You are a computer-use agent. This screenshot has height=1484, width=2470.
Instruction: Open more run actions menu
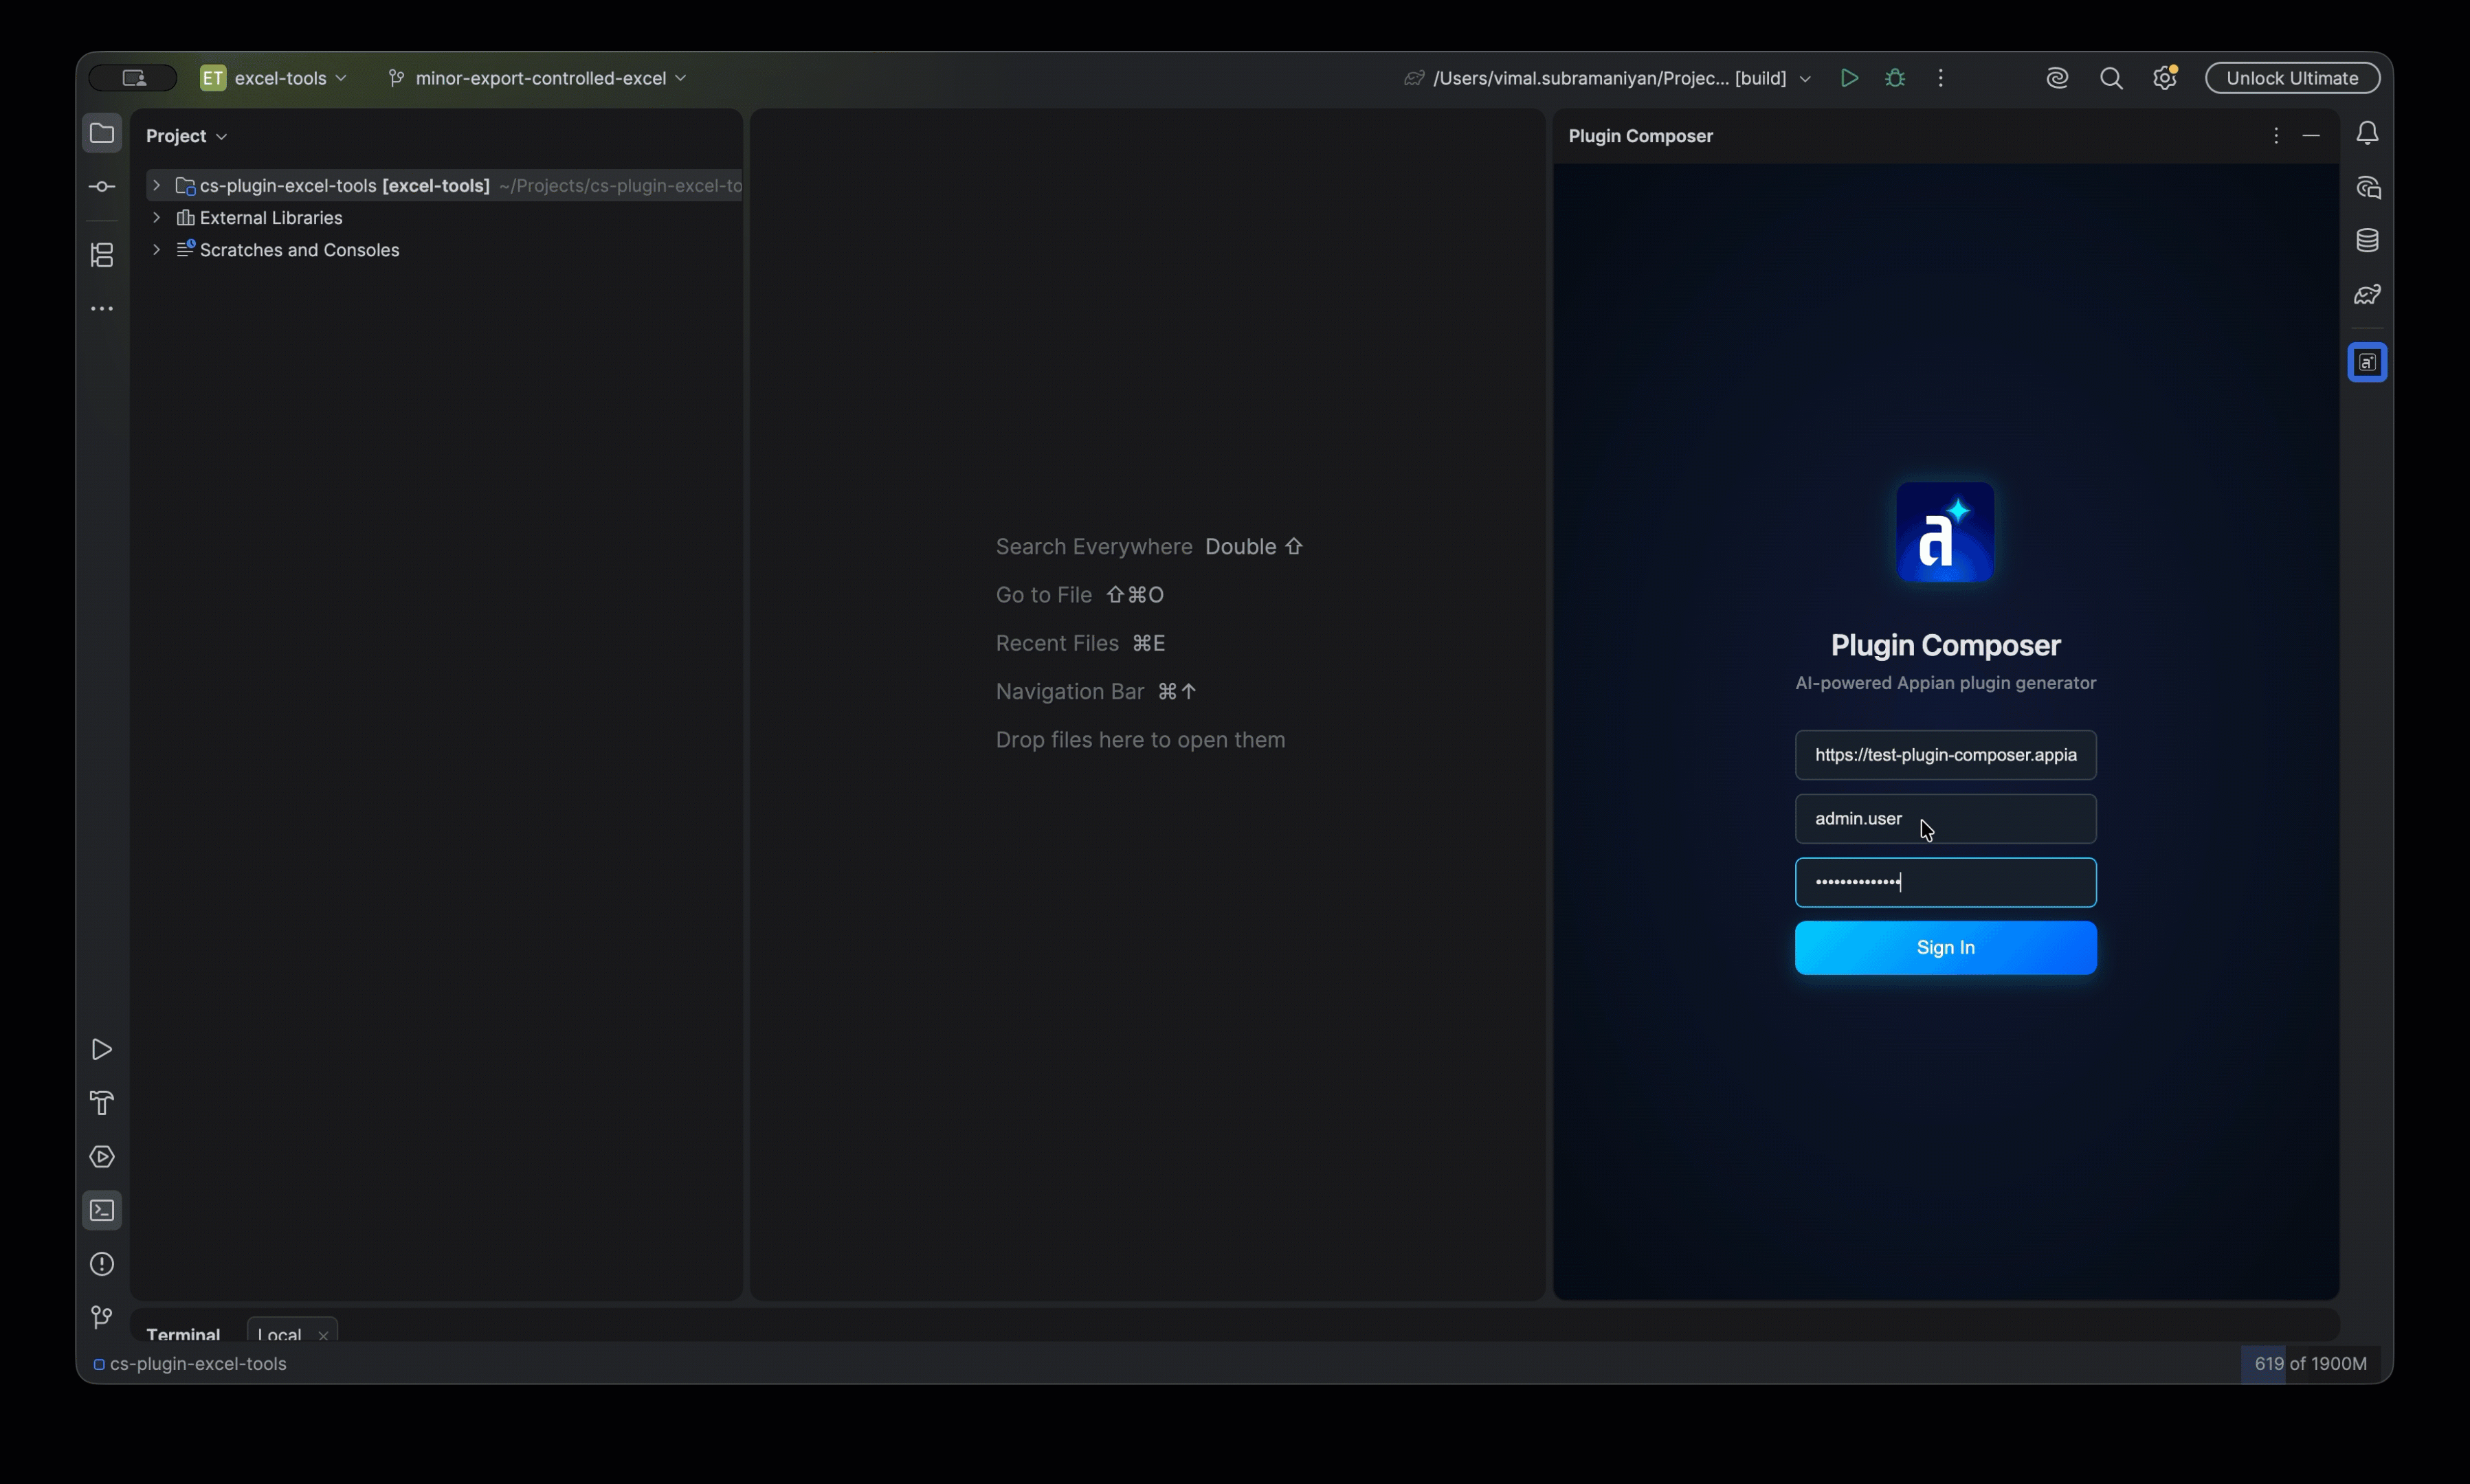[1941, 78]
